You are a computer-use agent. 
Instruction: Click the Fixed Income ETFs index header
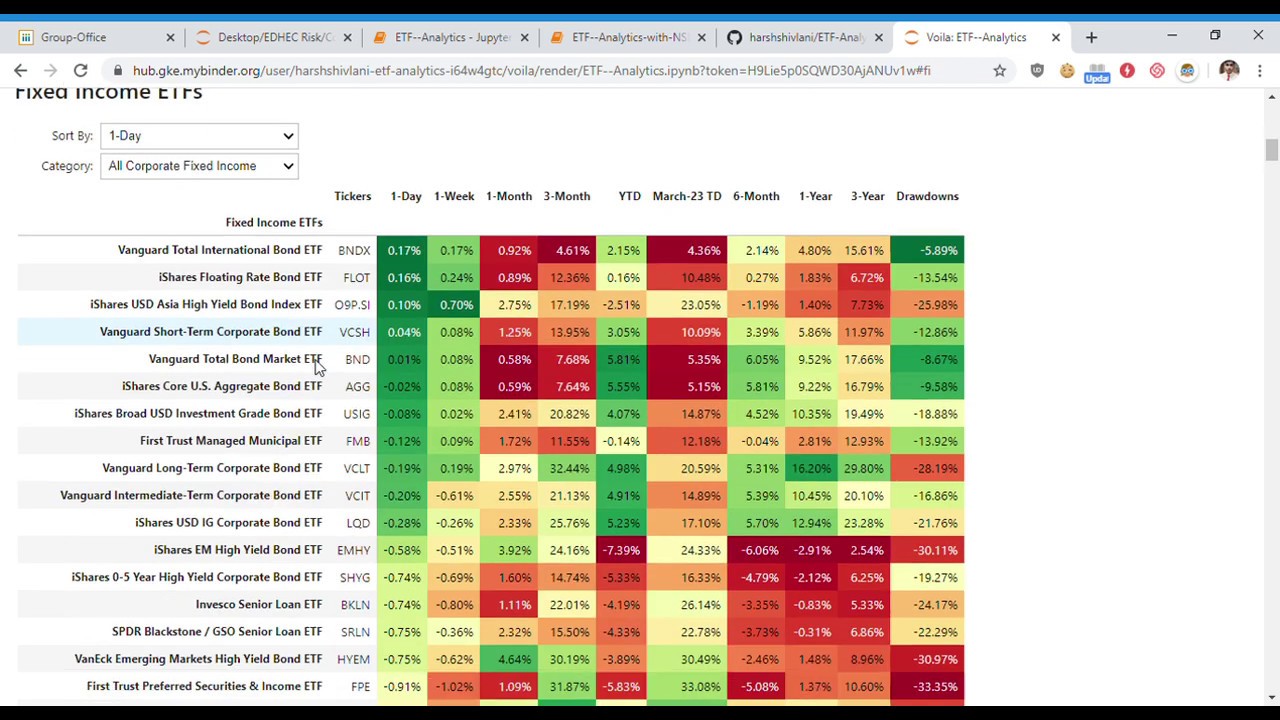(x=274, y=222)
